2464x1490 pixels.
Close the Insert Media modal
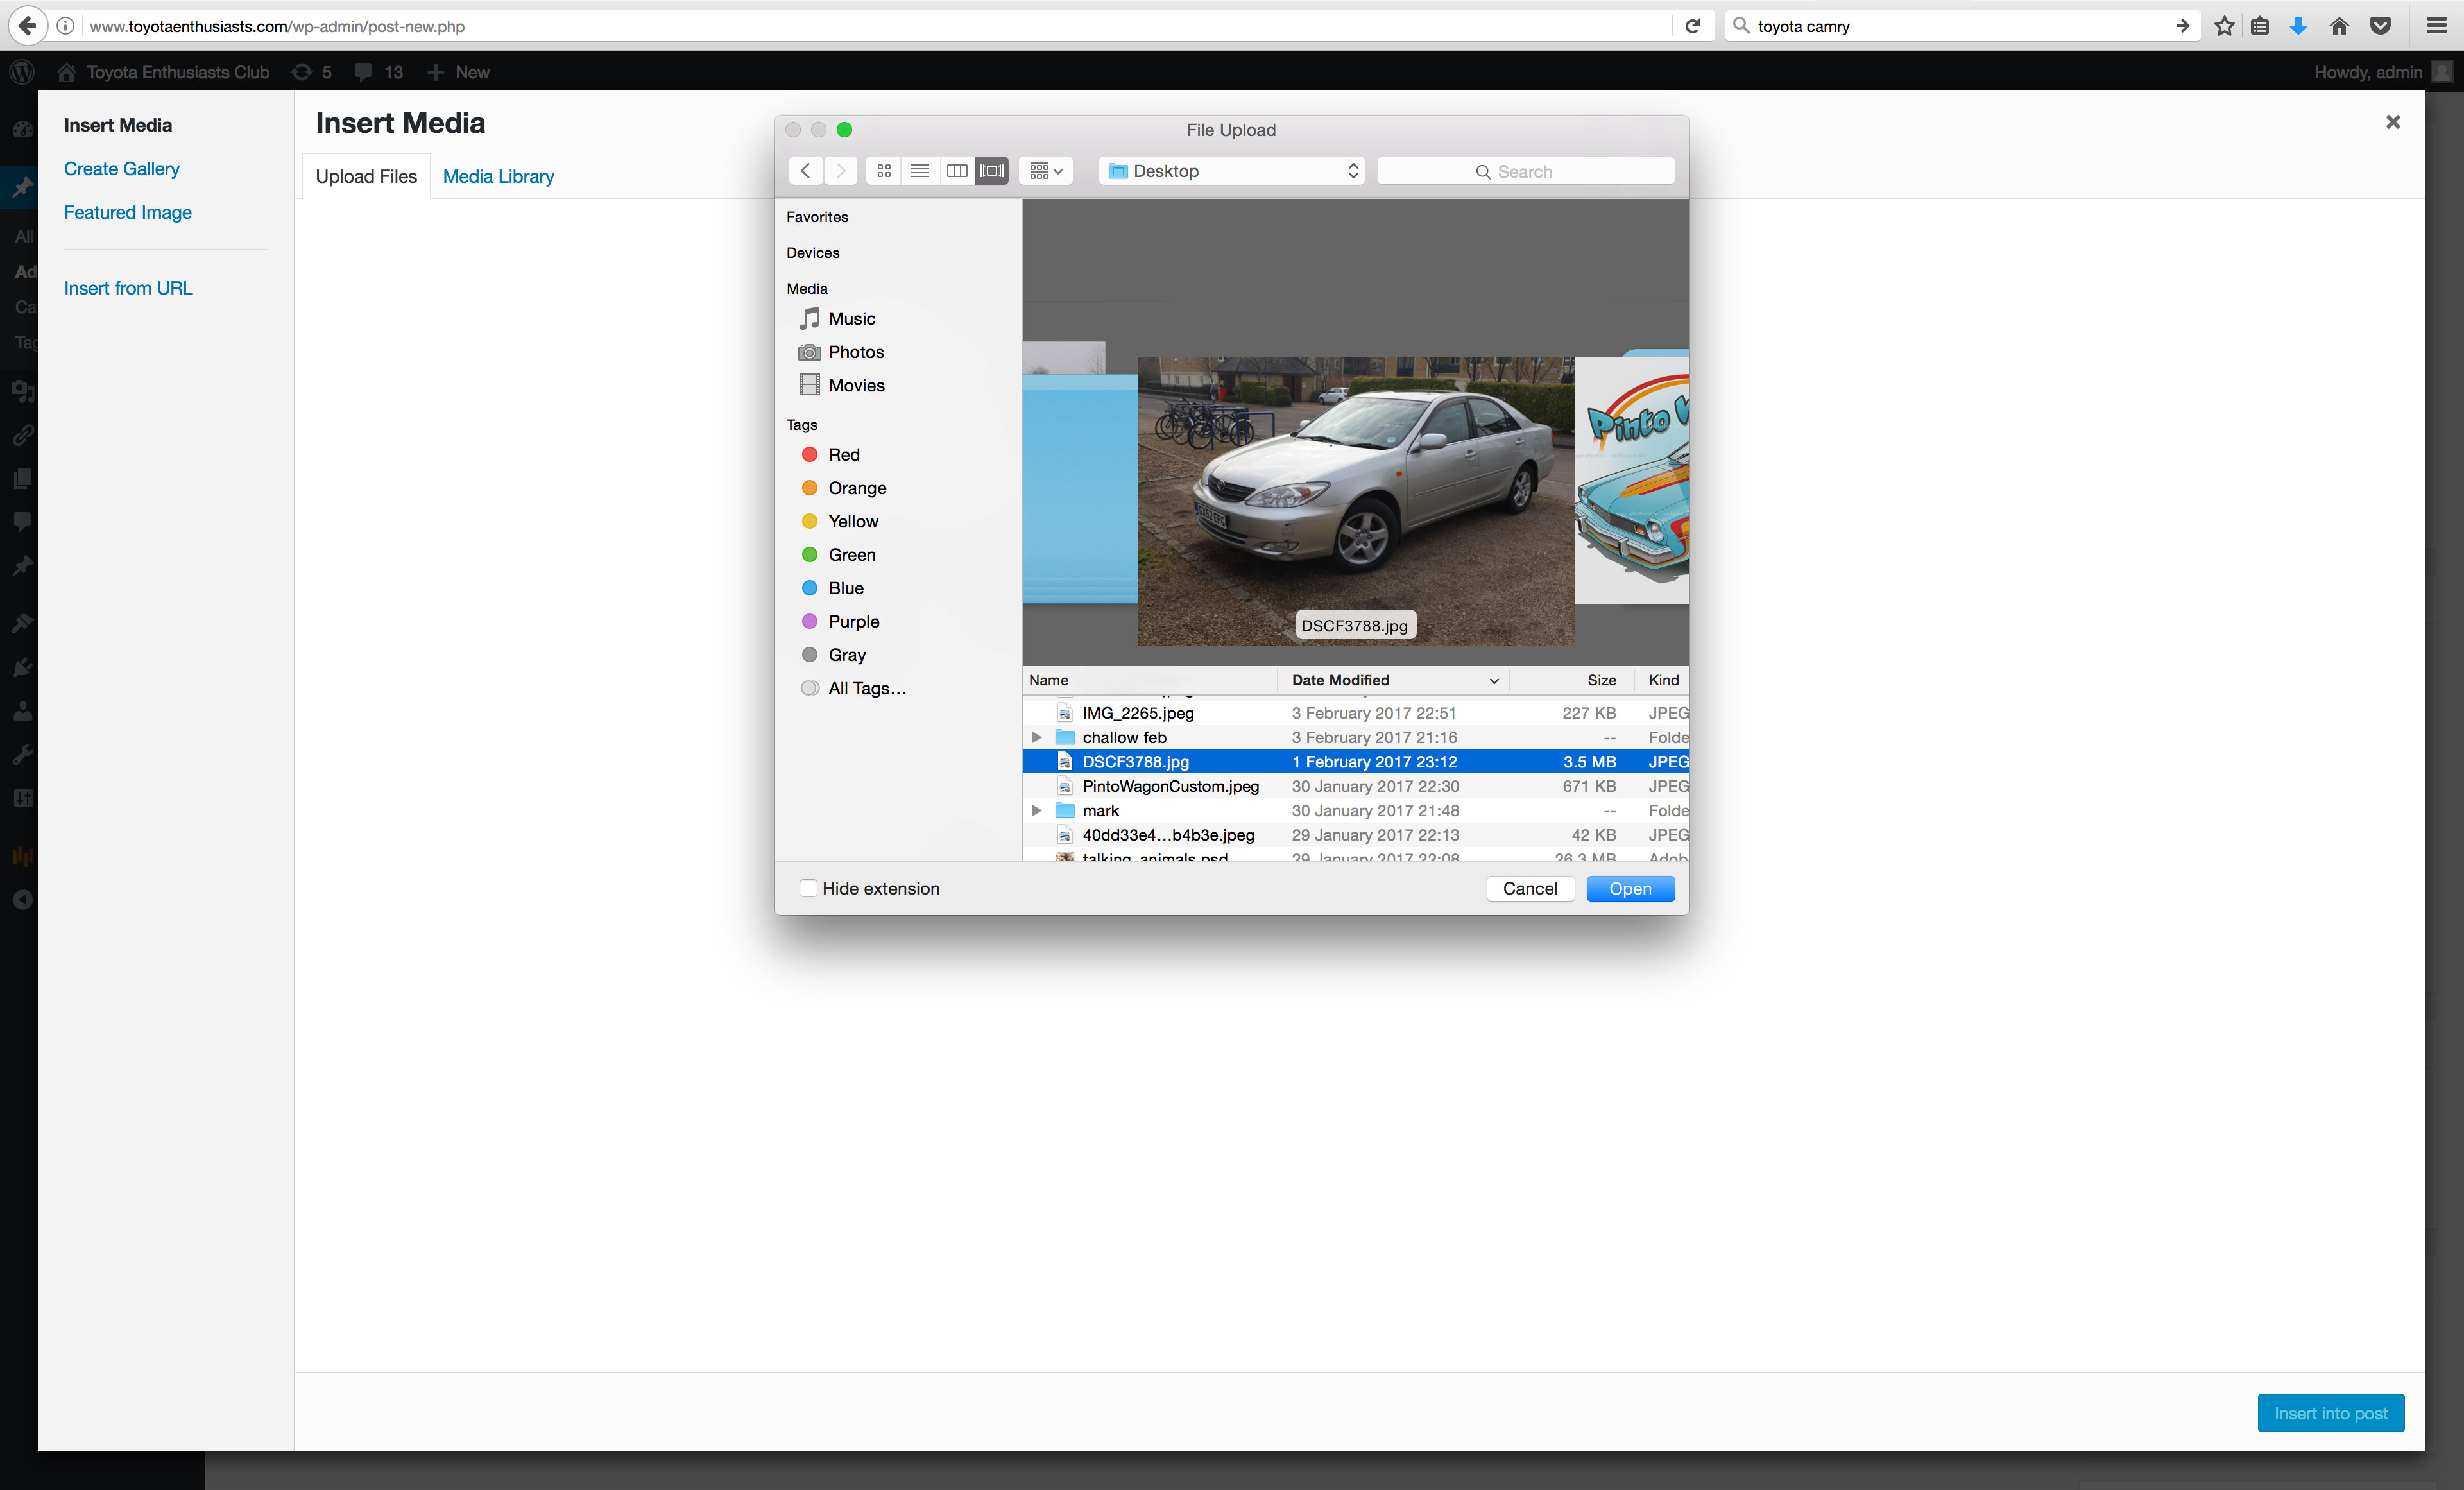(x=2392, y=122)
